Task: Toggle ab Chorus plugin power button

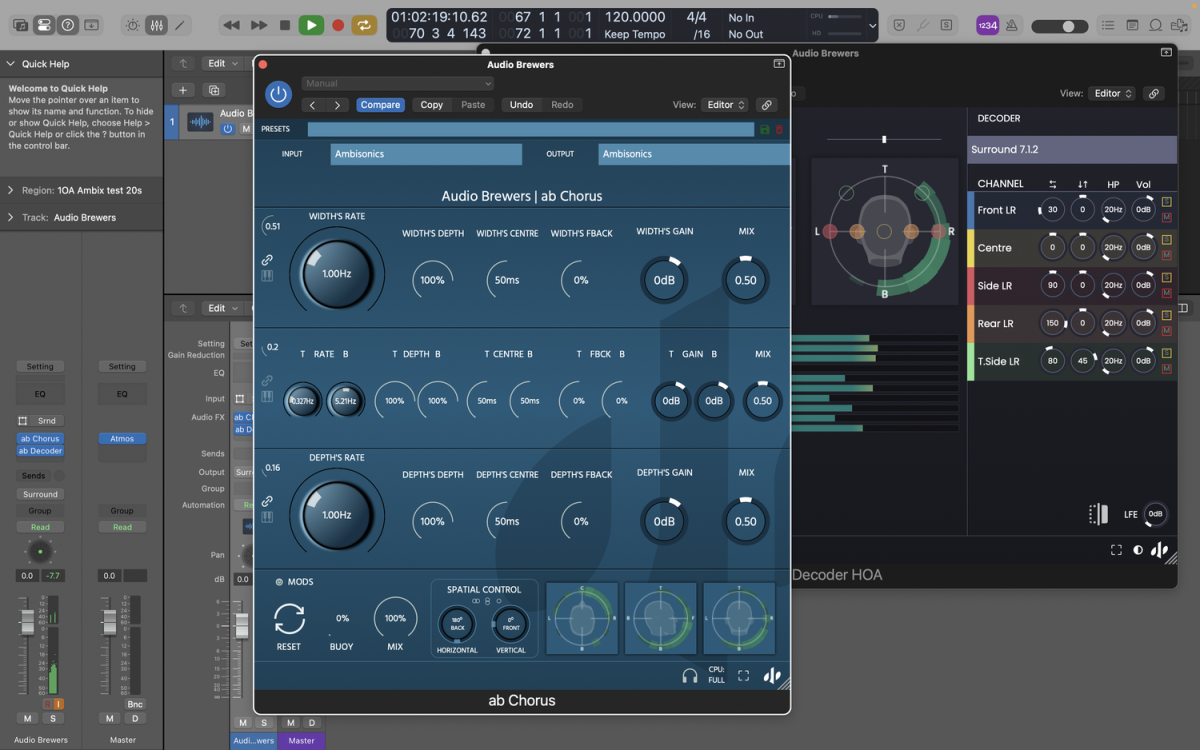Action: [x=278, y=95]
